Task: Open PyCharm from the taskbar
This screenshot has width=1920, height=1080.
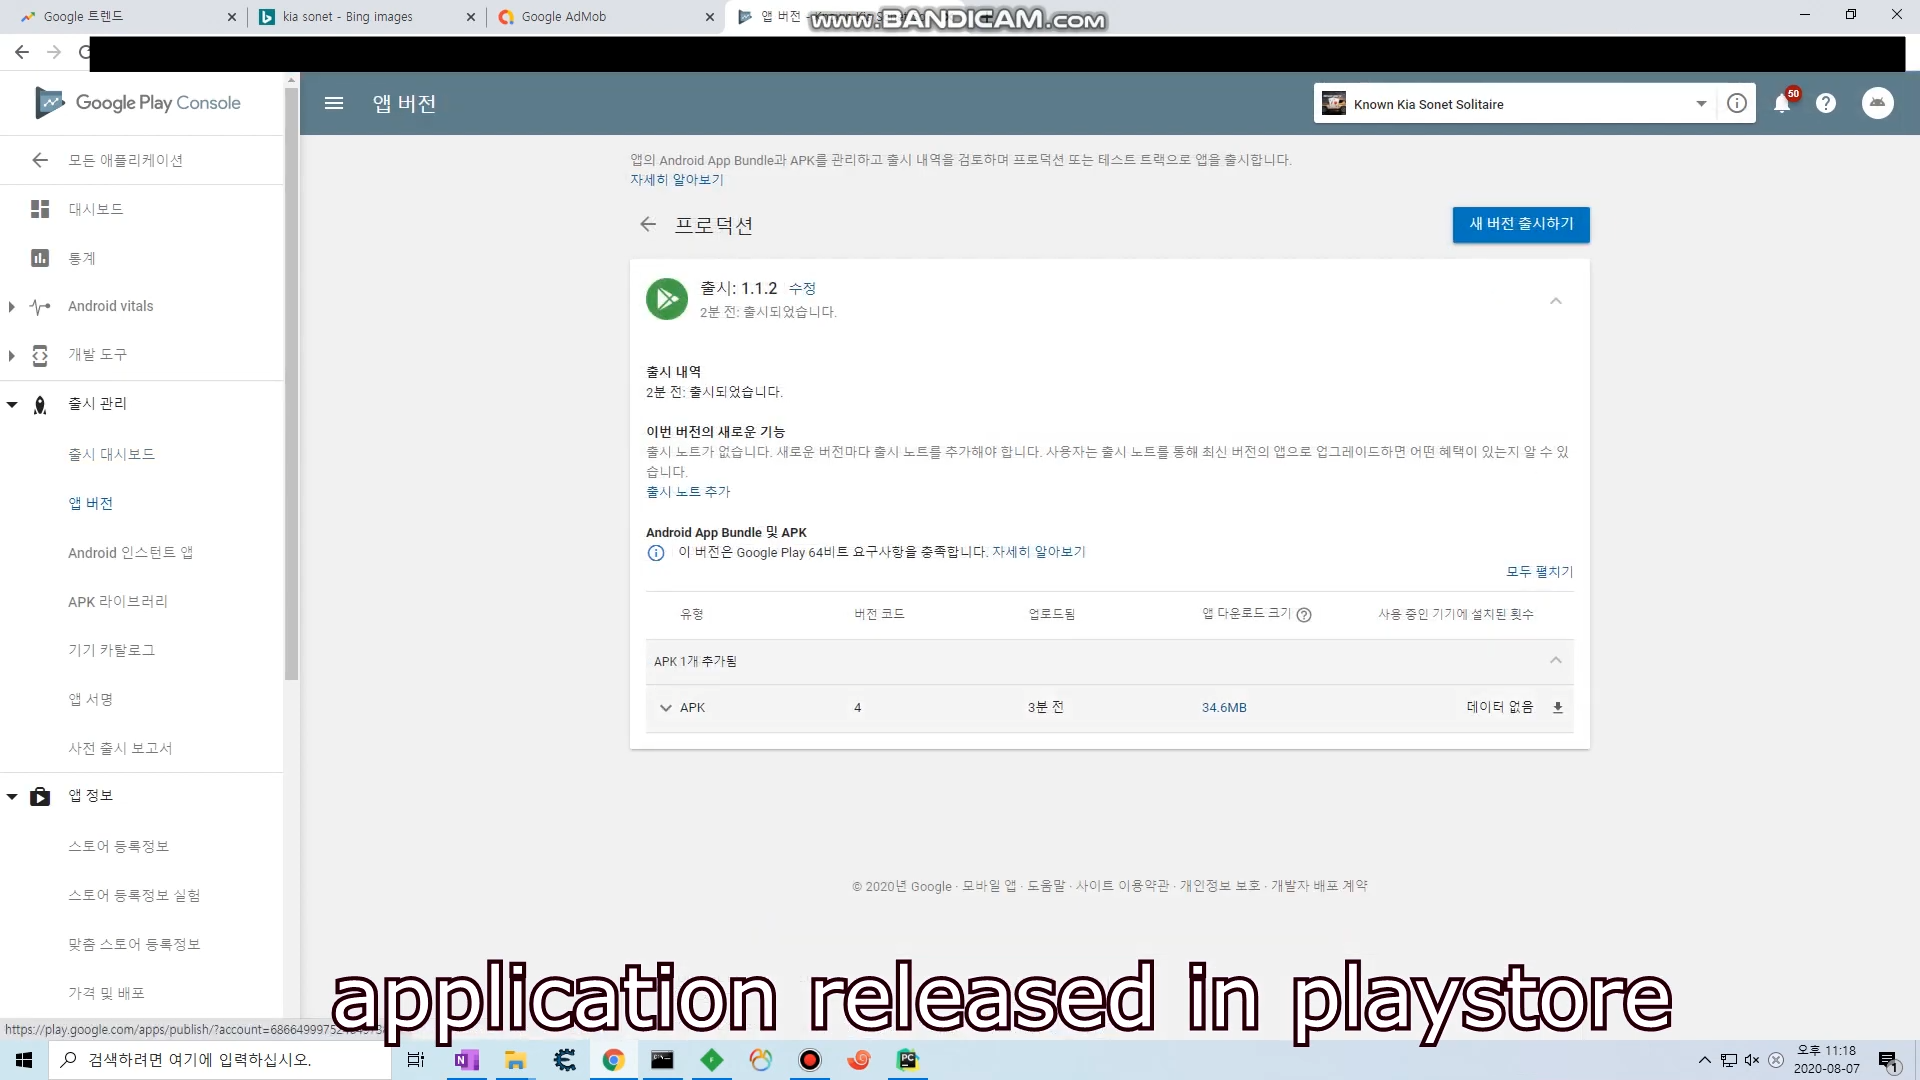Action: 908,1060
